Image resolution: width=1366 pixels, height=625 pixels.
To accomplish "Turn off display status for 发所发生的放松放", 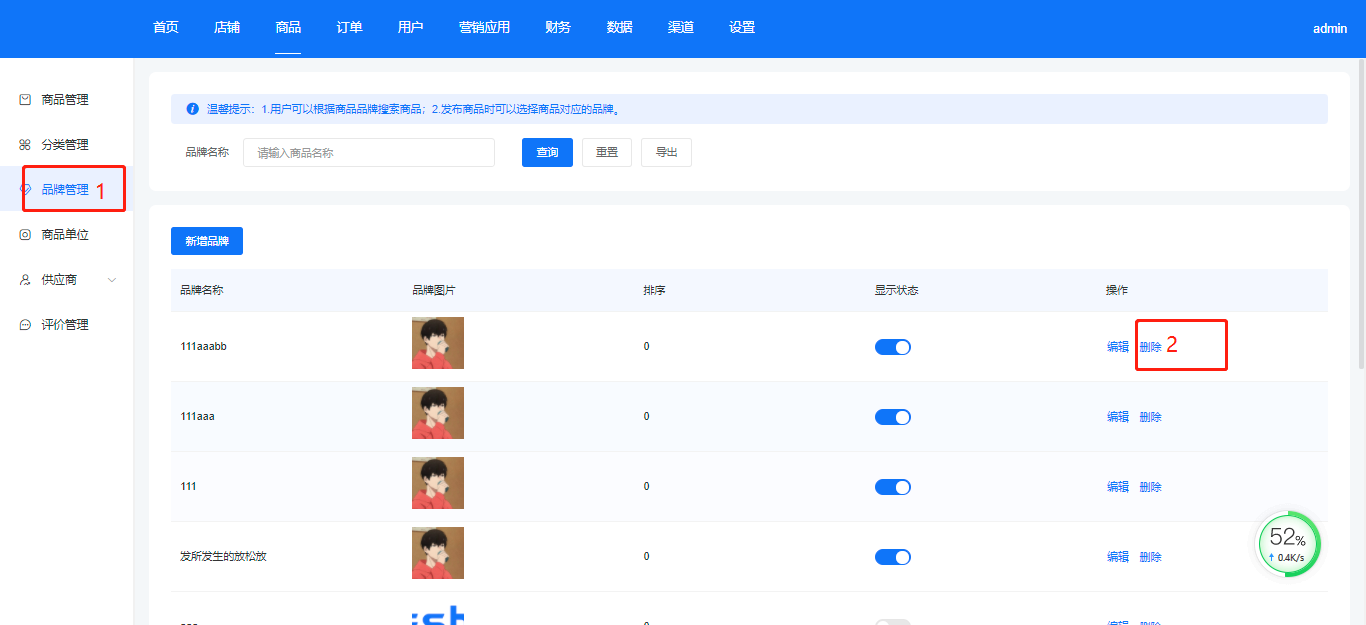I will click(892, 557).
